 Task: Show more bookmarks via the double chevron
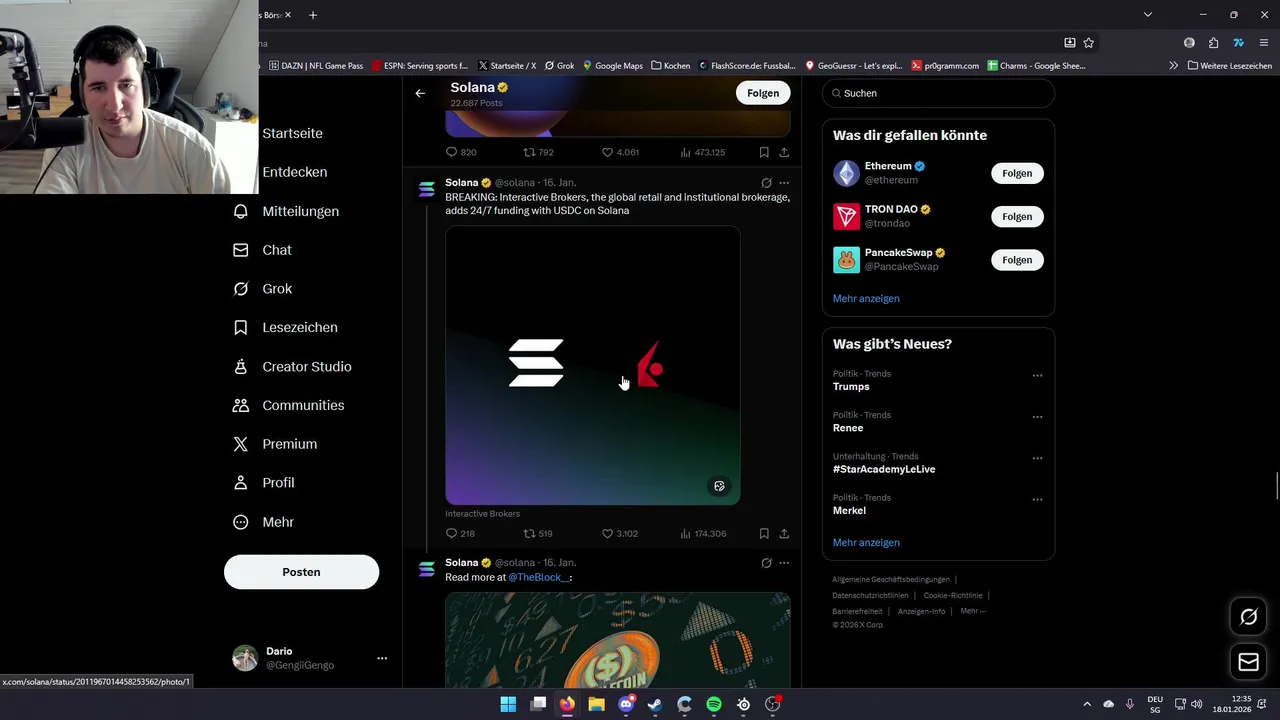point(1173,66)
